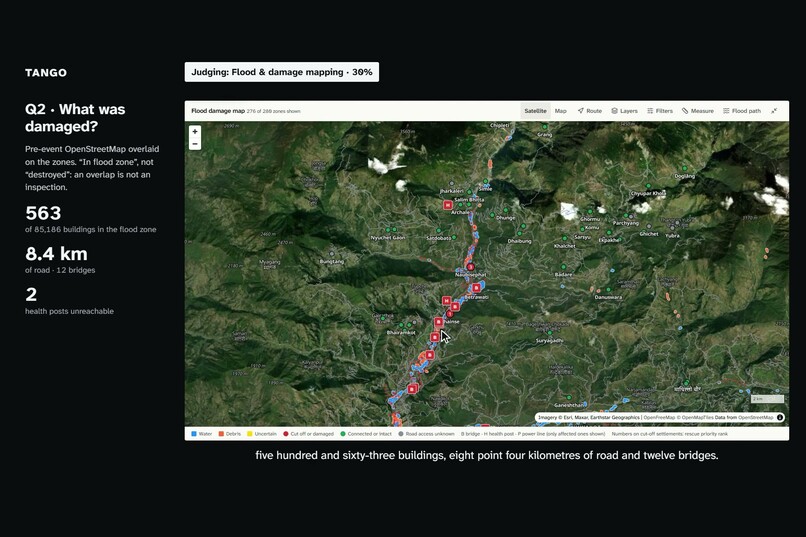Click the red 'Cut off or damaged' legend dot
Viewport: 806px width, 537px height.
click(286, 434)
